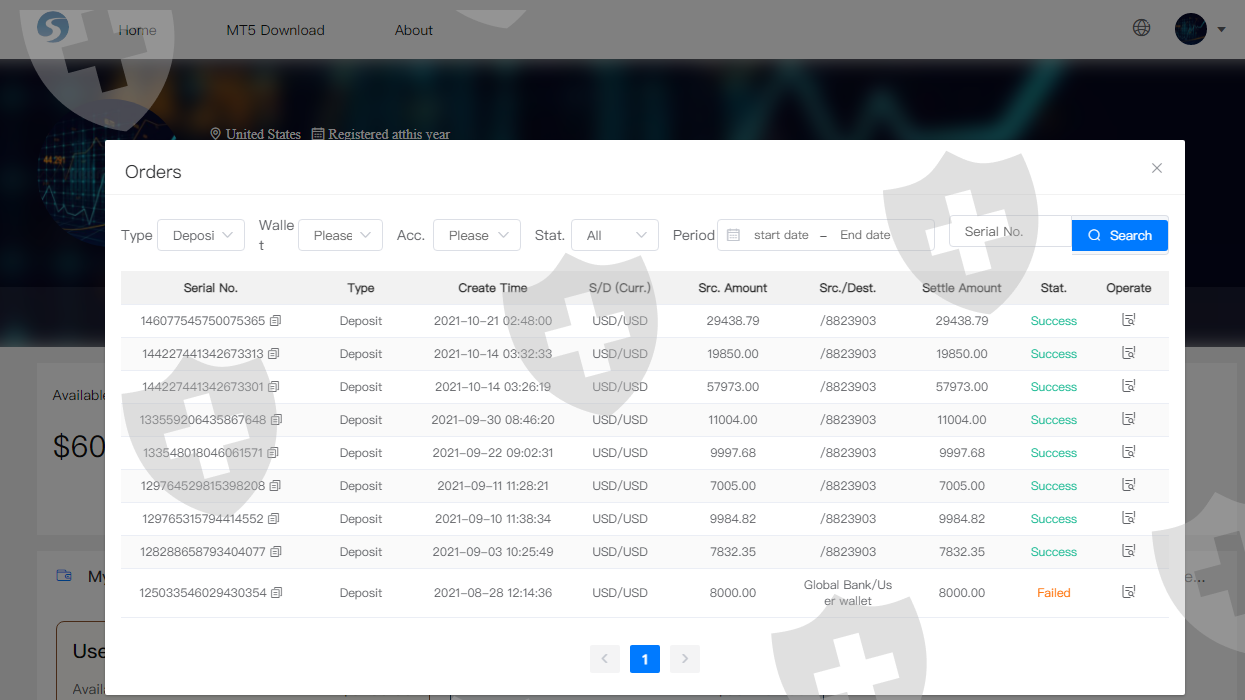This screenshot has height=700, width=1245.
Task: Go to the About page
Action: pyautogui.click(x=413, y=30)
